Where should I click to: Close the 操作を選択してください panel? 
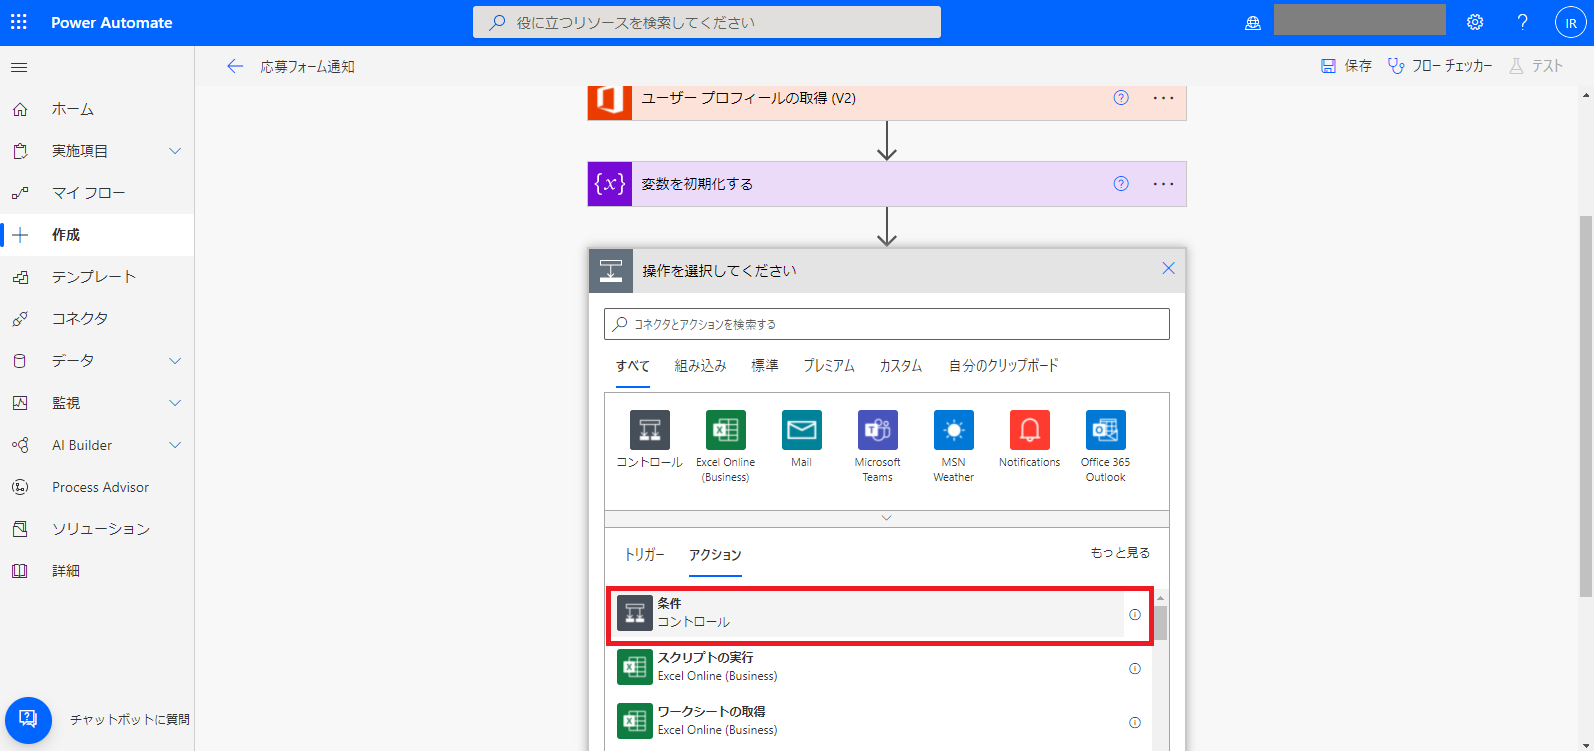(x=1168, y=269)
